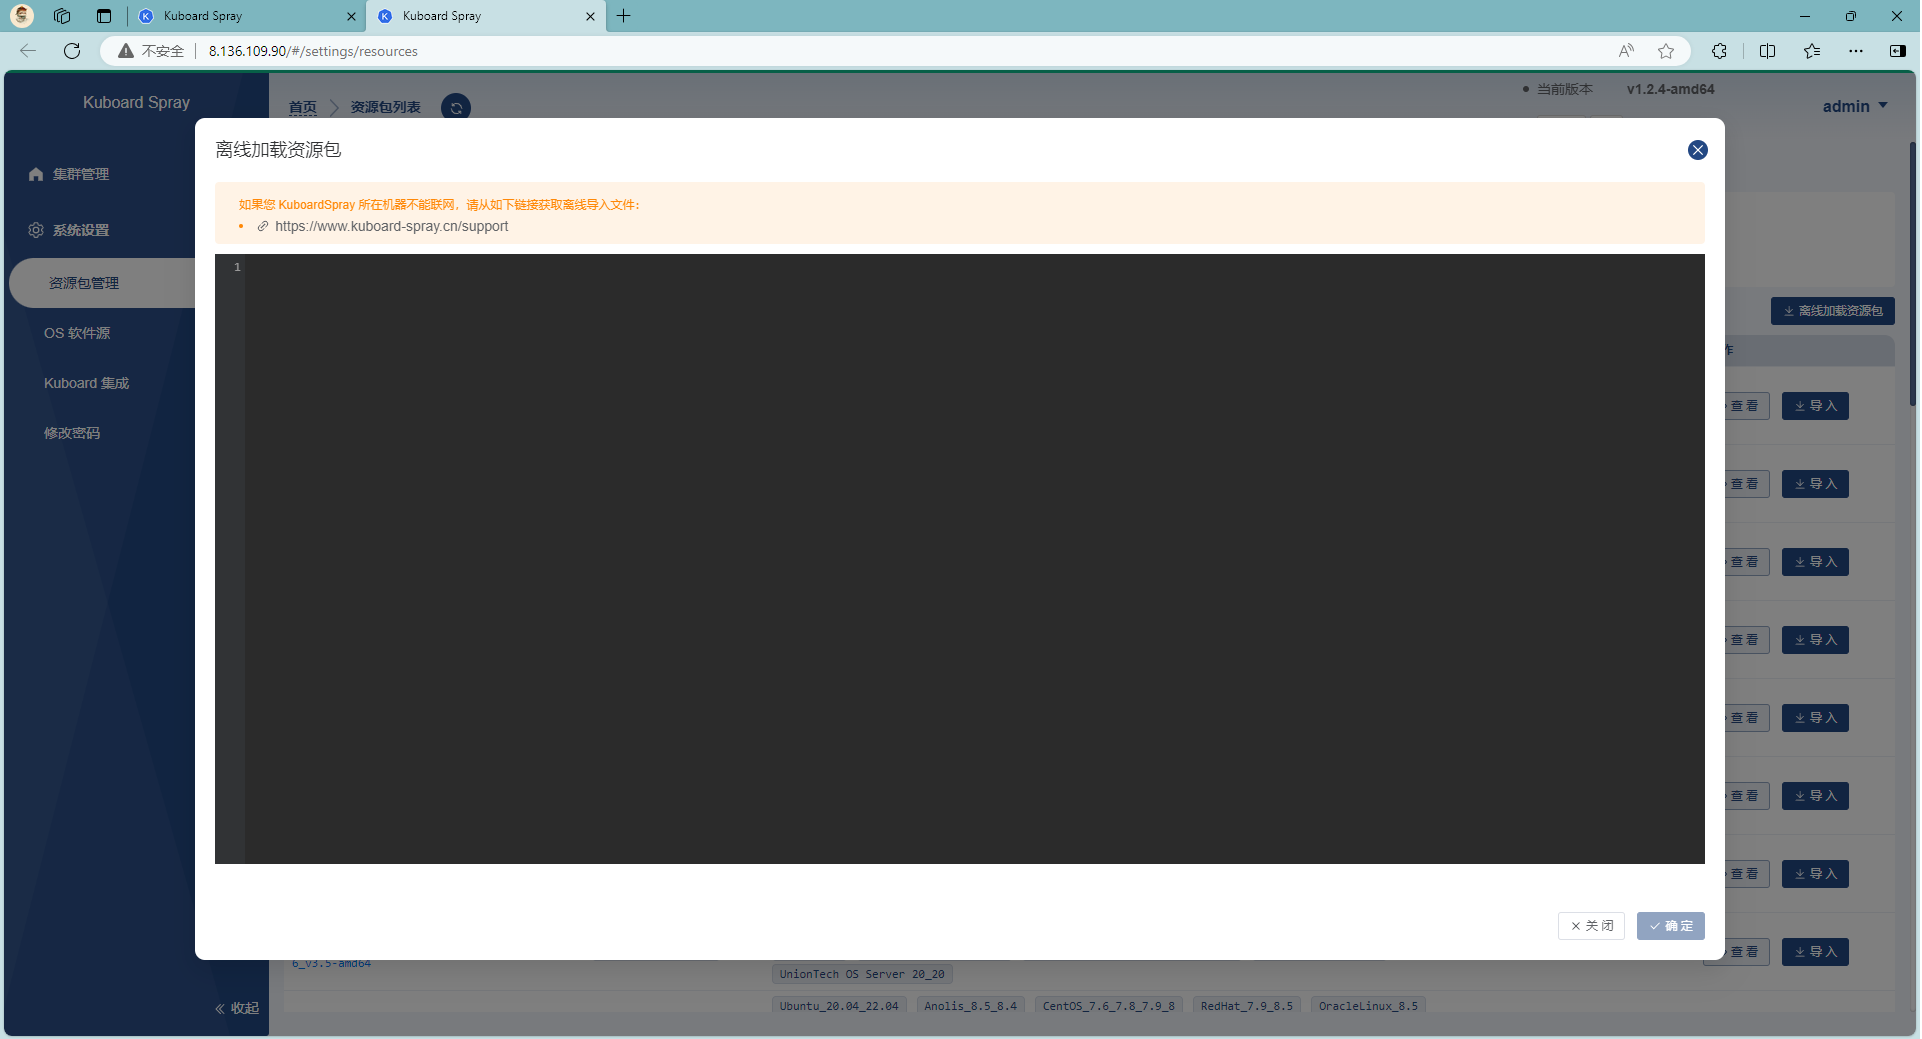Close the offline resource package dialog
This screenshot has width=1922, height=1039.
(x=1697, y=150)
